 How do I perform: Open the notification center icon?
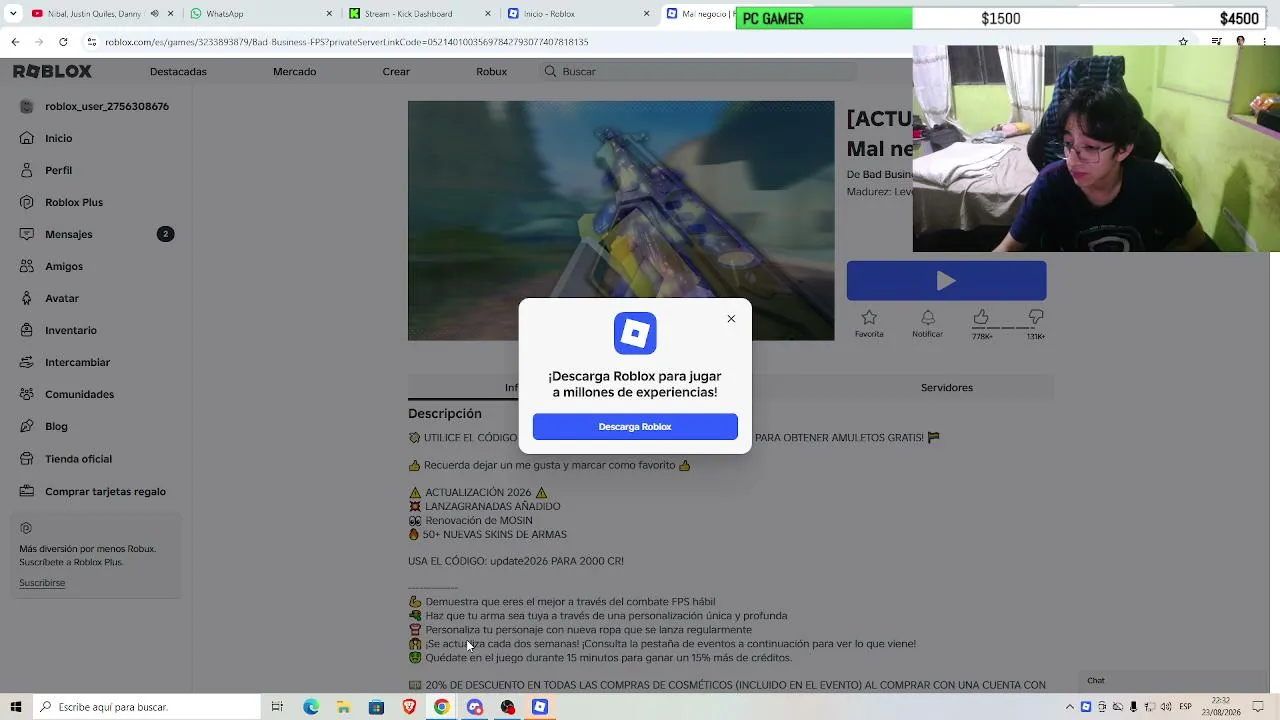click(1258, 707)
